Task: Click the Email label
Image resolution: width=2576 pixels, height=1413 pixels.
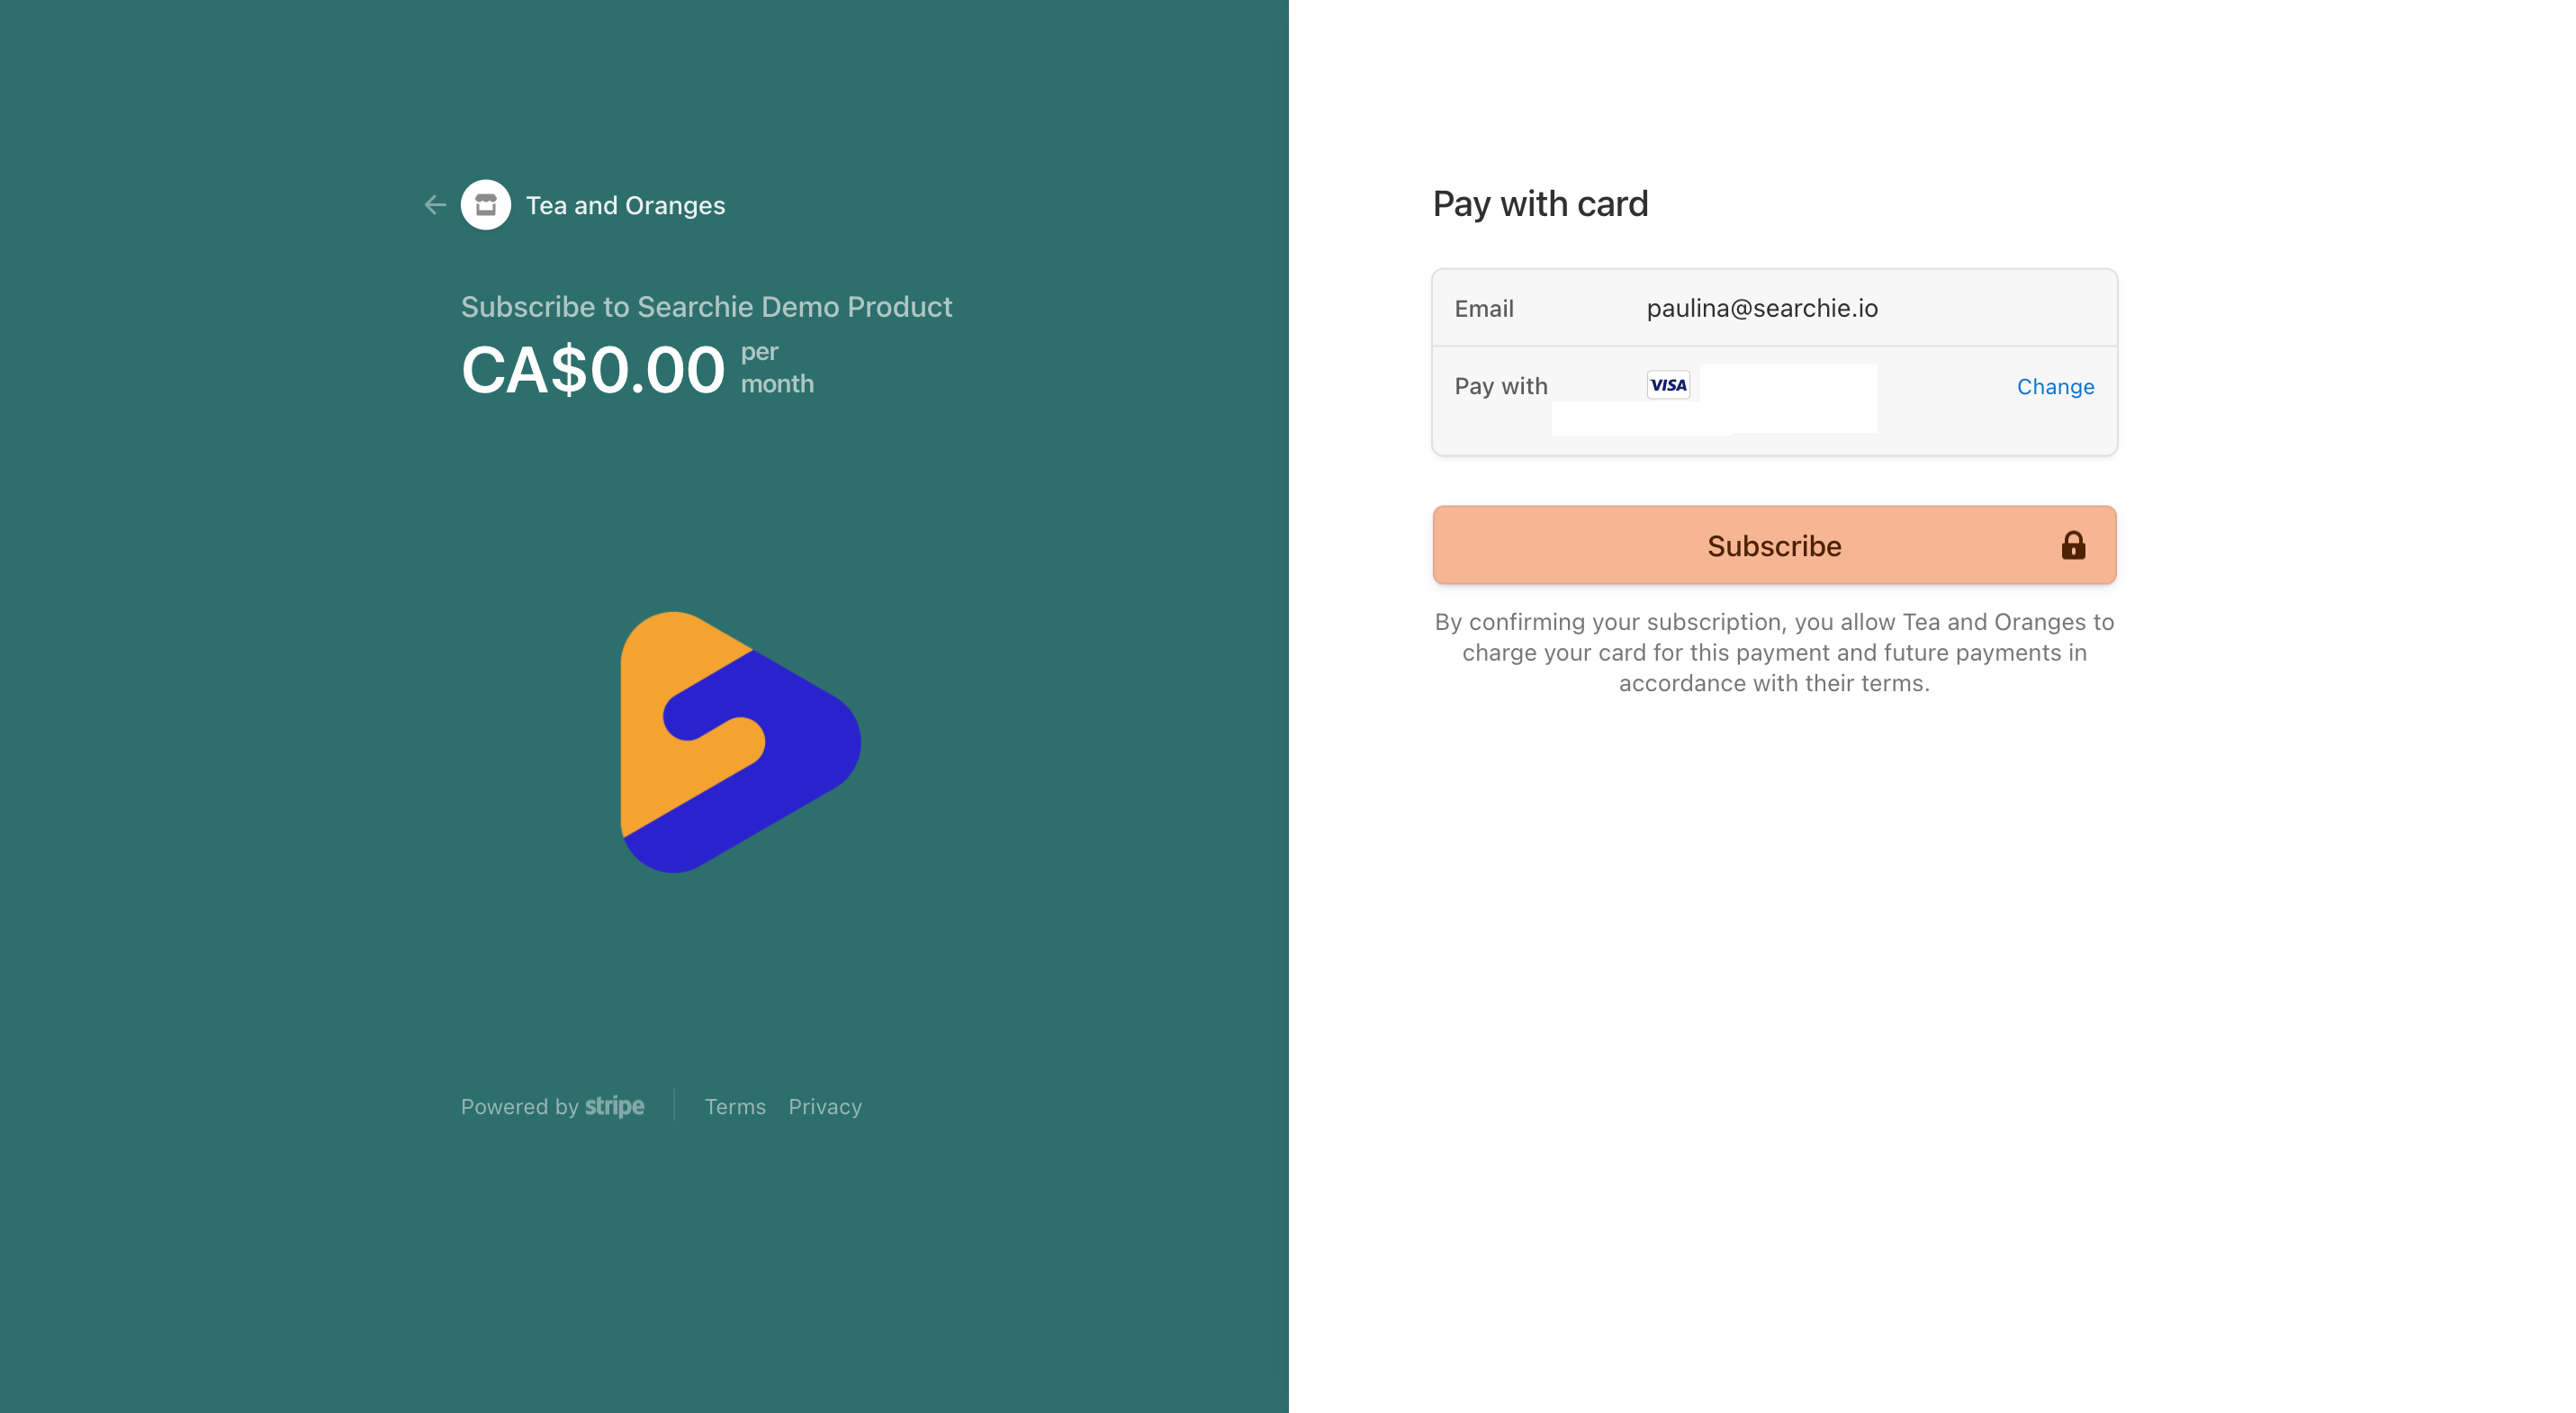Action: click(x=1484, y=309)
